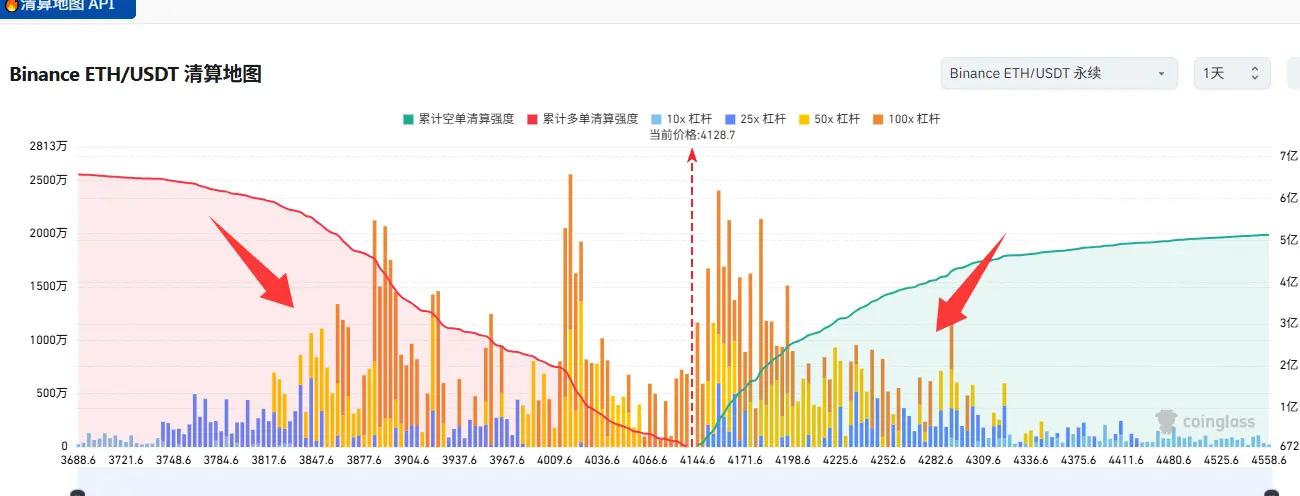Click the 4066.6 price axis label
The height and width of the screenshot is (496, 1300).
[x=650, y=460]
